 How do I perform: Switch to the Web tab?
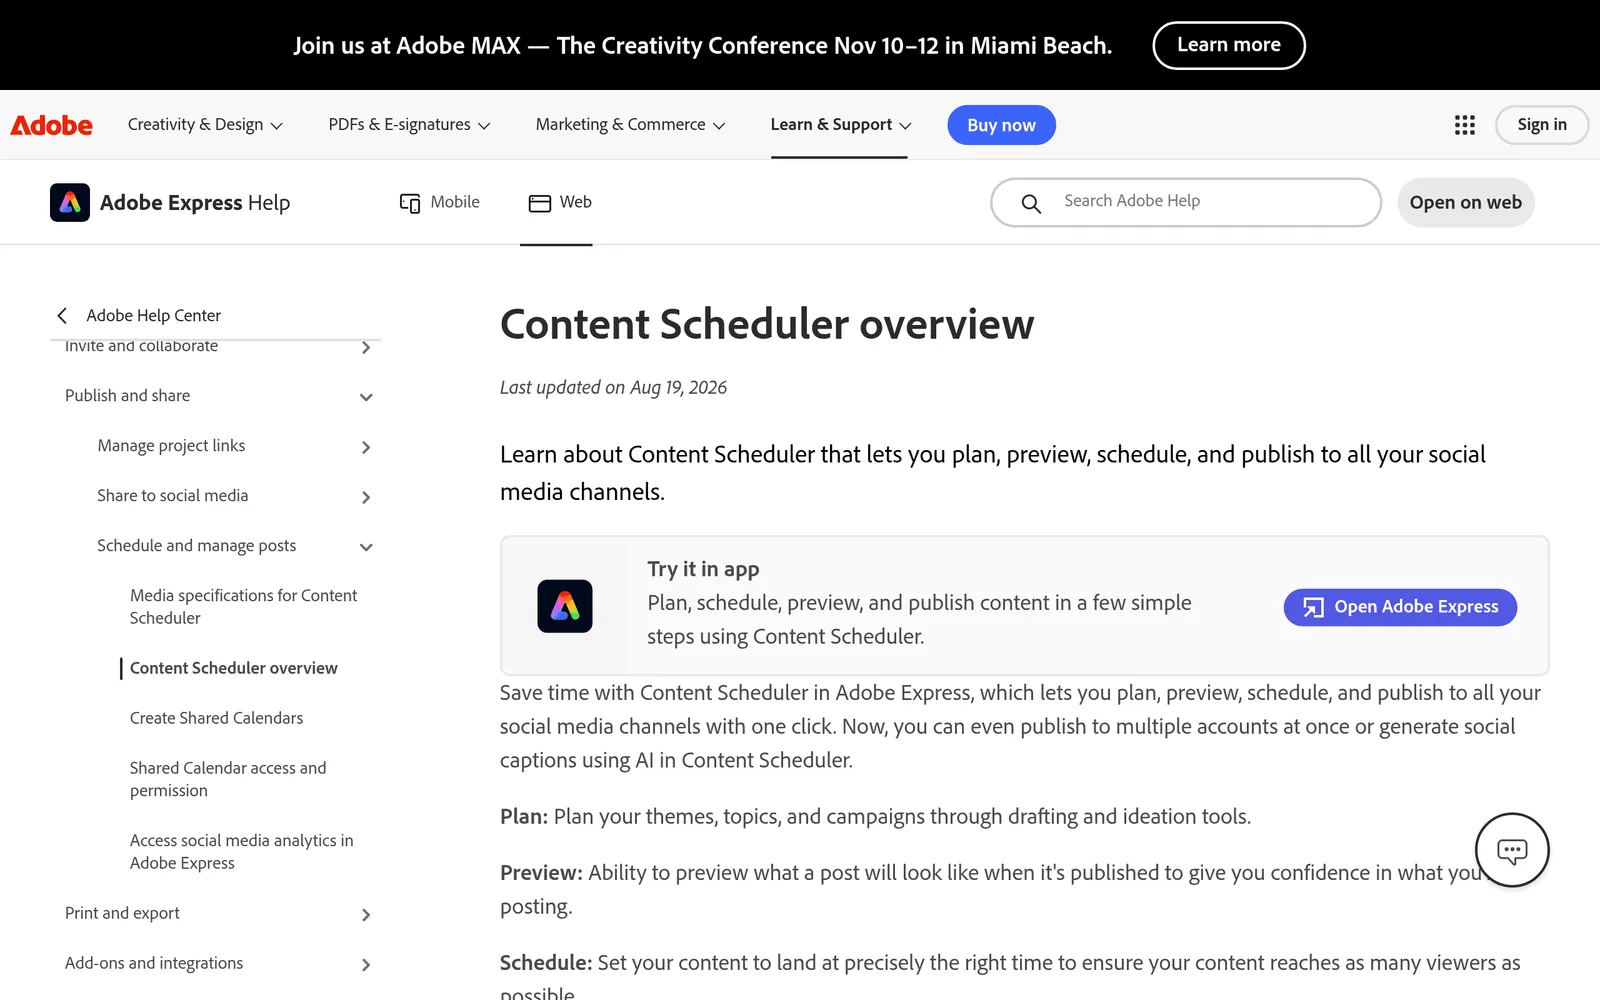(x=560, y=202)
